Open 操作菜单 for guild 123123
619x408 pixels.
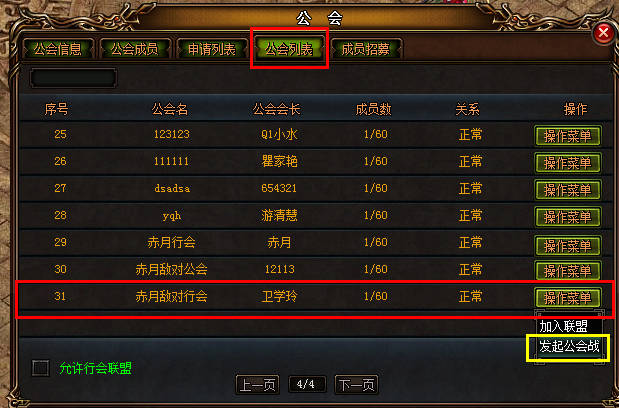click(568, 136)
